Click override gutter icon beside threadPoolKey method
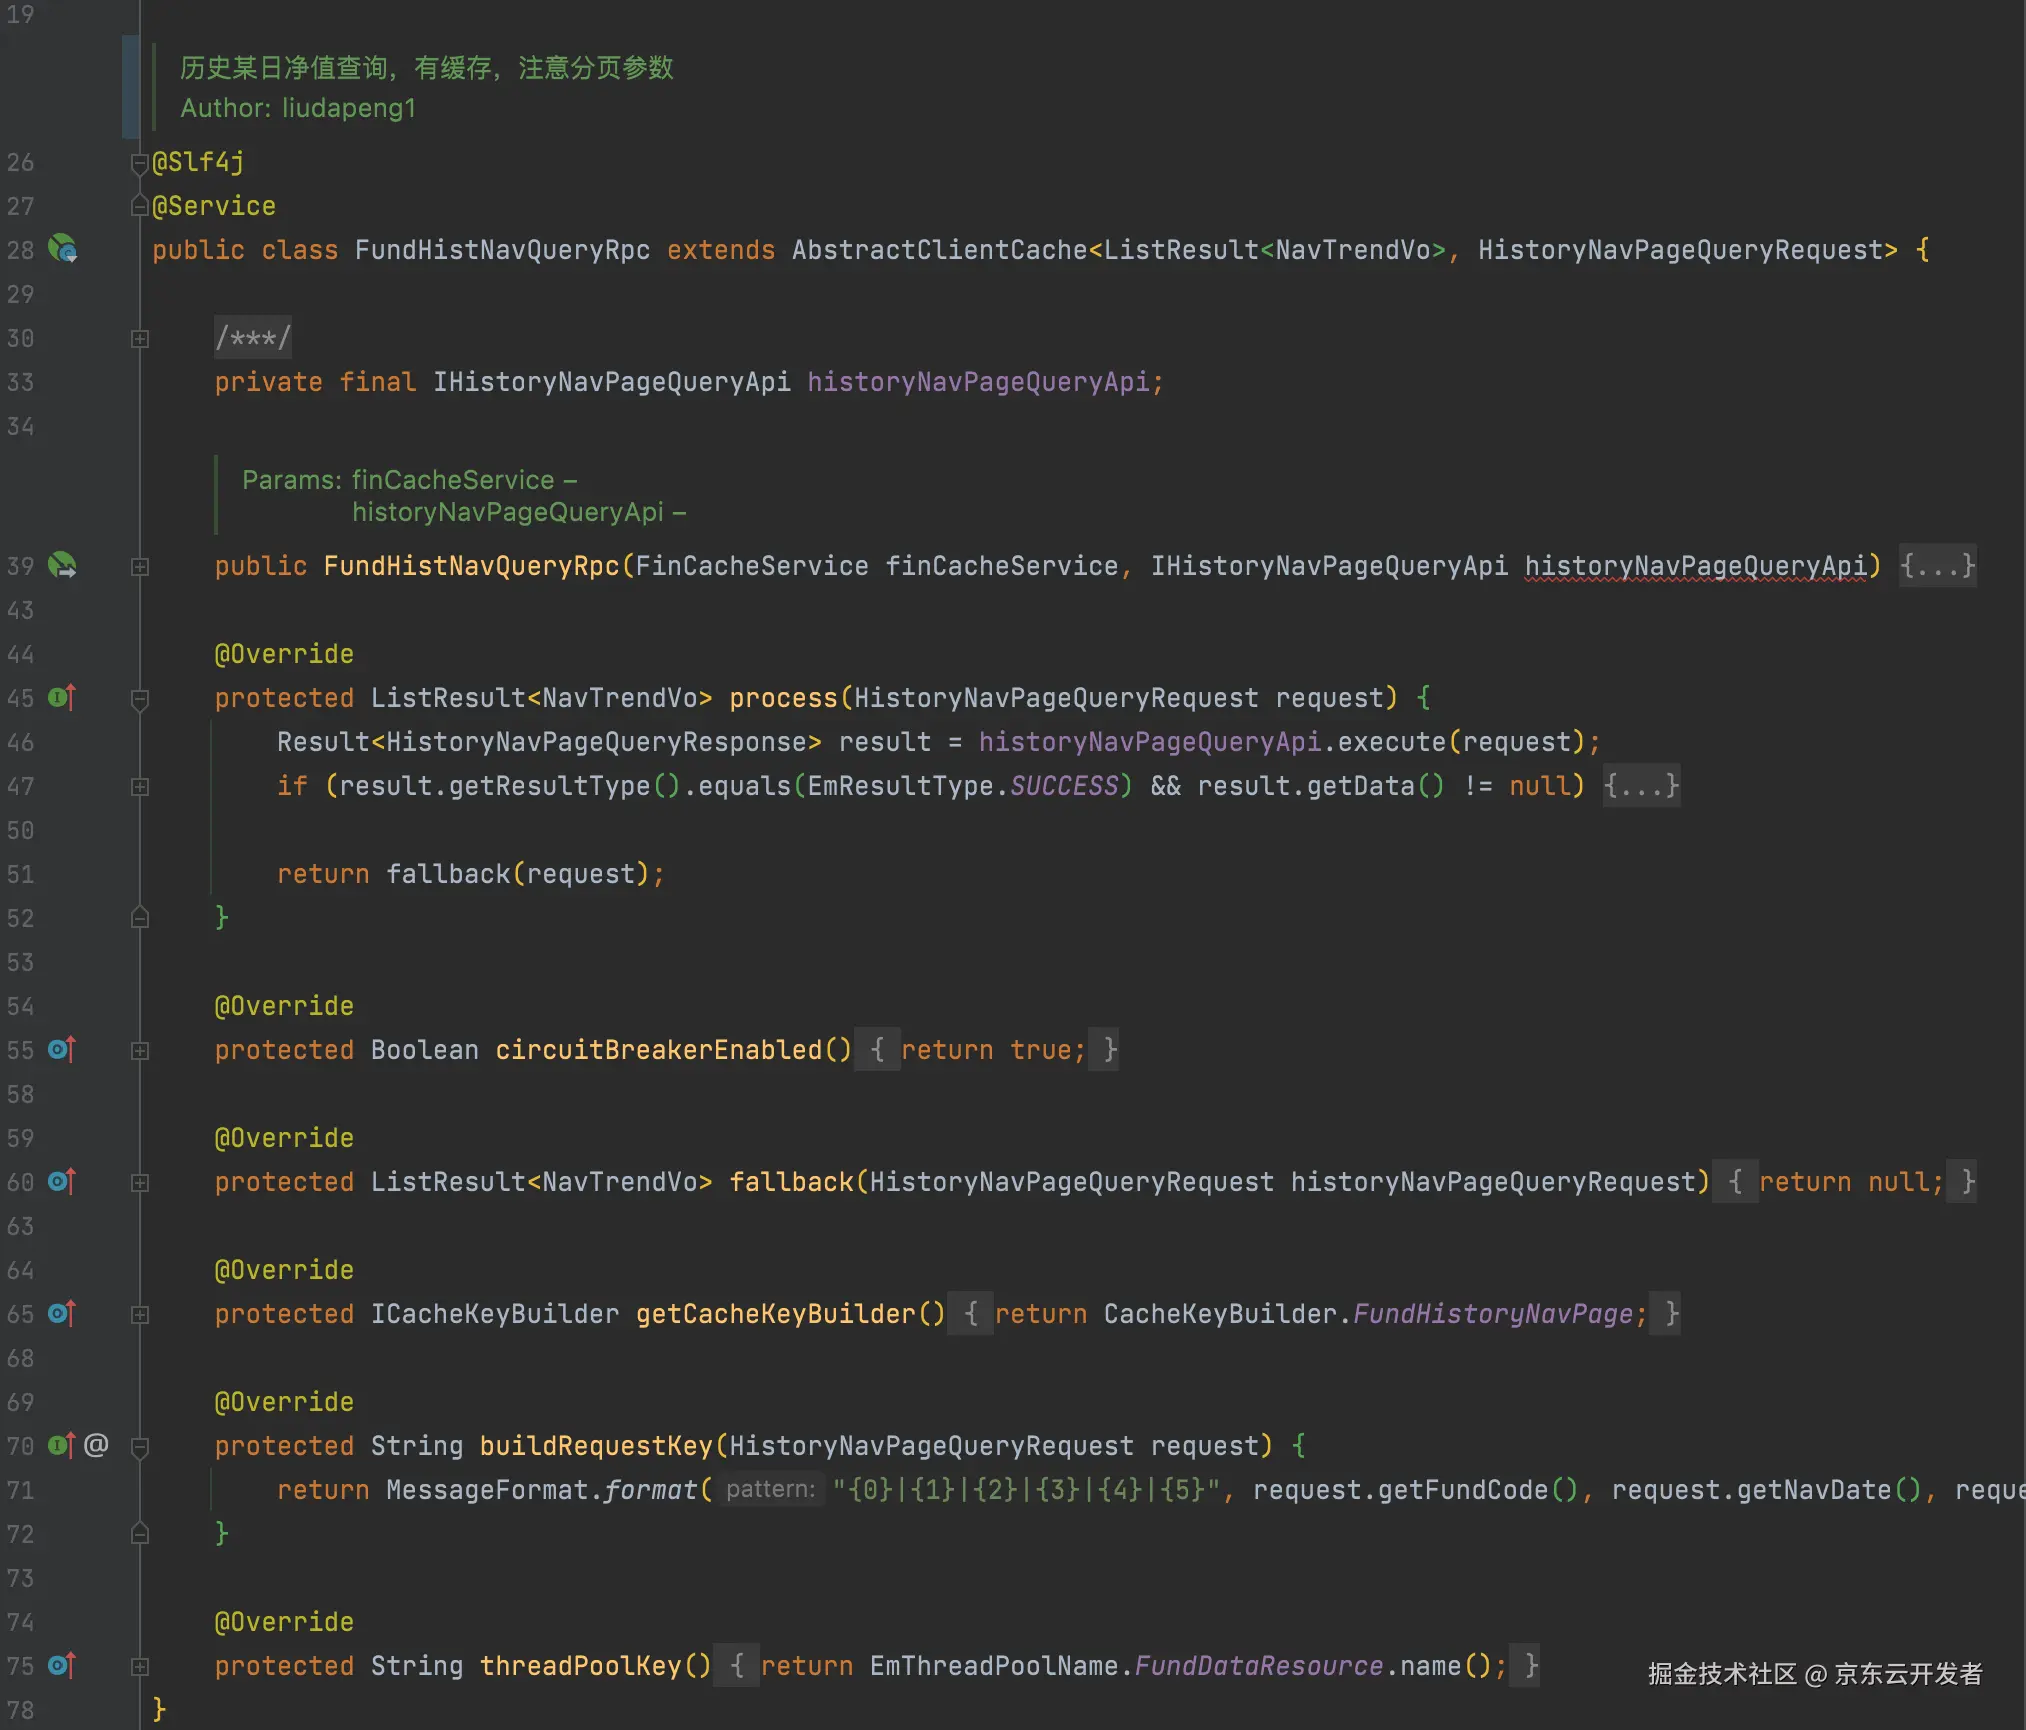The height and width of the screenshot is (1730, 2026). click(x=62, y=1665)
